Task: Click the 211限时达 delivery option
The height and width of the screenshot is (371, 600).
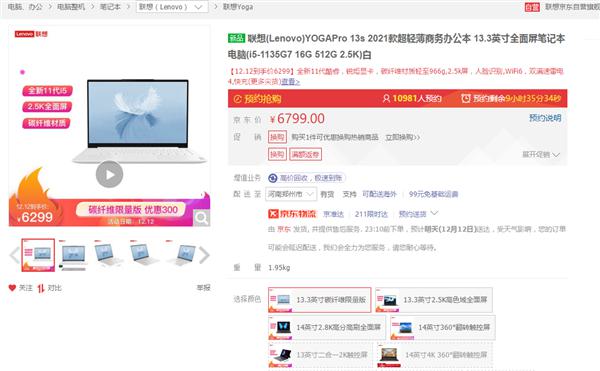Action: pos(371,214)
